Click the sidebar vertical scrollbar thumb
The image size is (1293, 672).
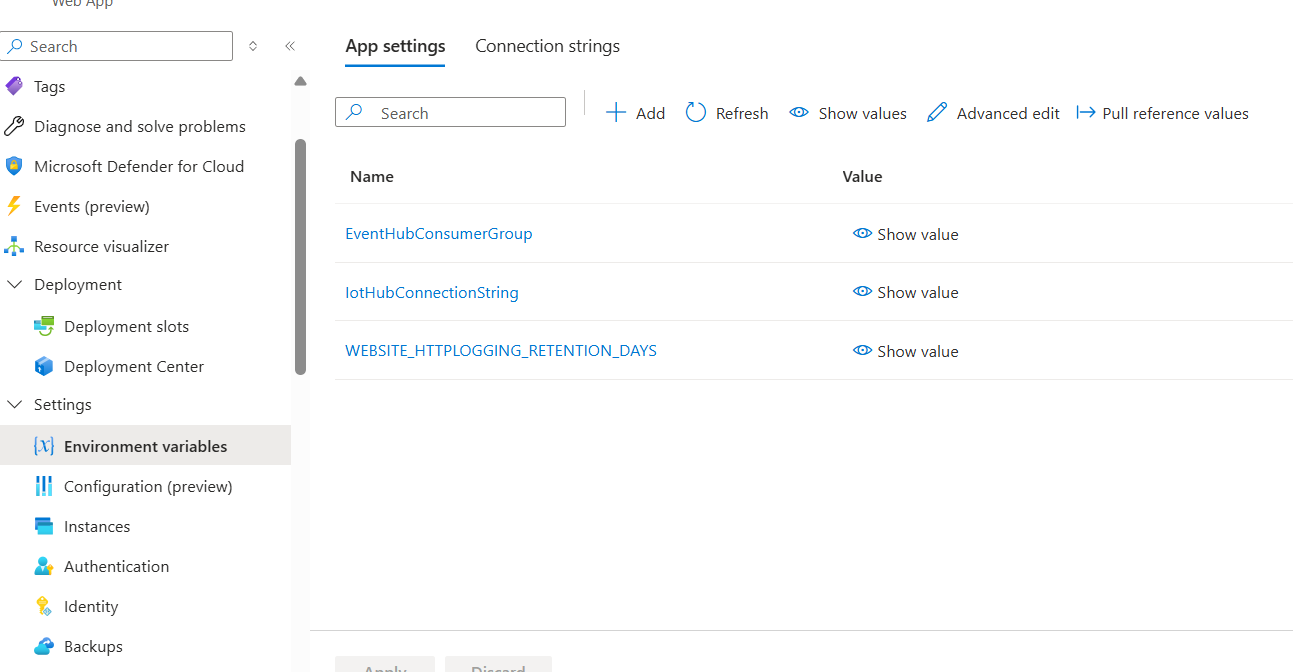[x=300, y=257]
